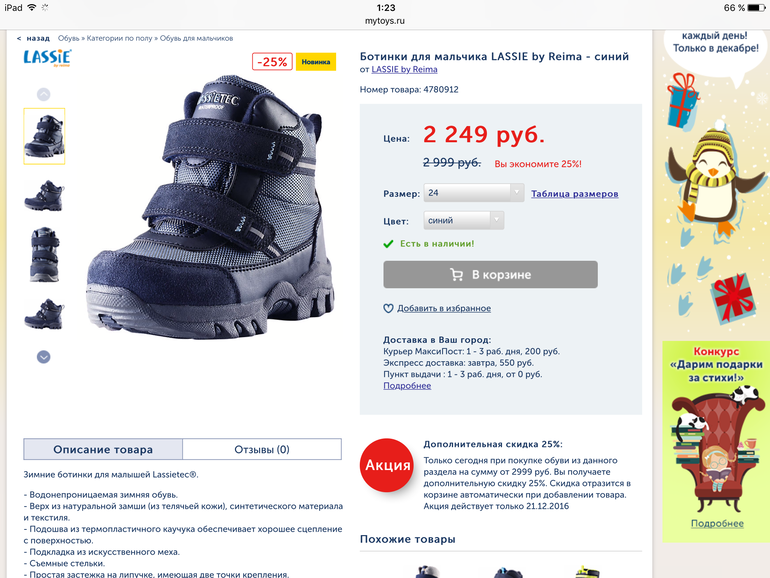Open the Отзывы (0) tab
This screenshot has width=770, height=578.
[x=262, y=449]
